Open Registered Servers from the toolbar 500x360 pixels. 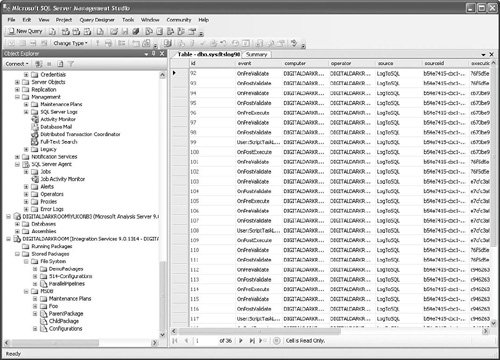pos(149,32)
